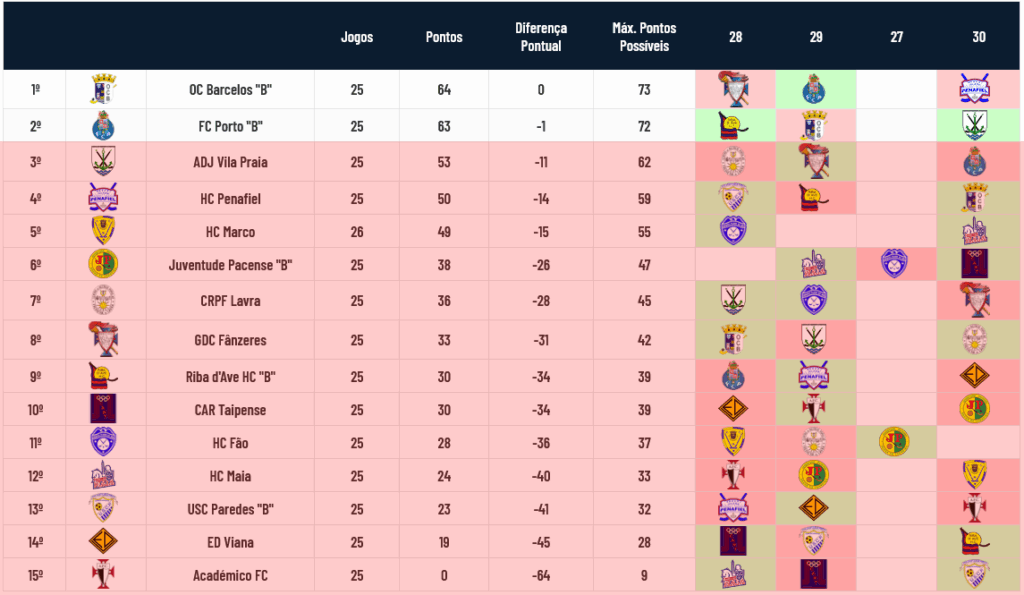Viewport: 1024px width, 595px height.
Task: Sort by the Pontos column header
Action: [x=444, y=37]
